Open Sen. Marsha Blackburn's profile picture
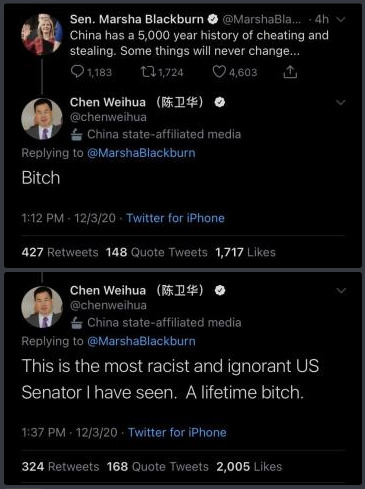Image resolution: width=365 pixels, height=489 pixels. [42, 34]
